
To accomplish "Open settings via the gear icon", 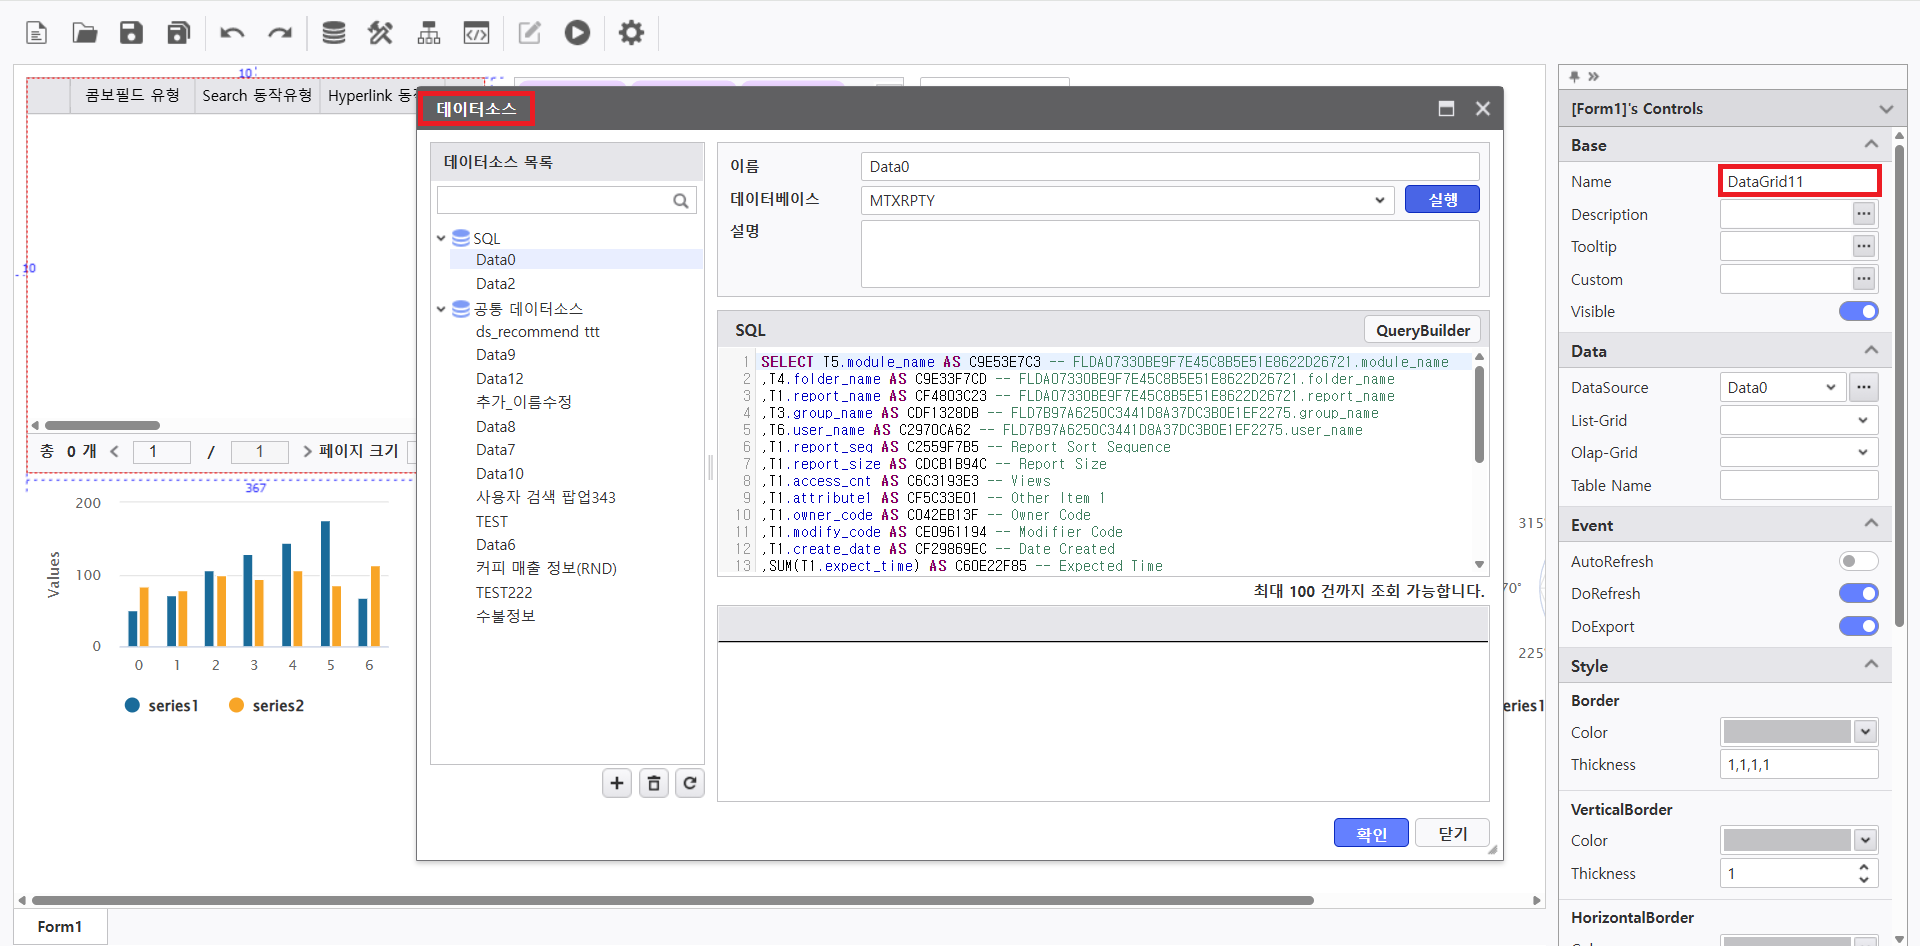I will click(x=631, y=33).
